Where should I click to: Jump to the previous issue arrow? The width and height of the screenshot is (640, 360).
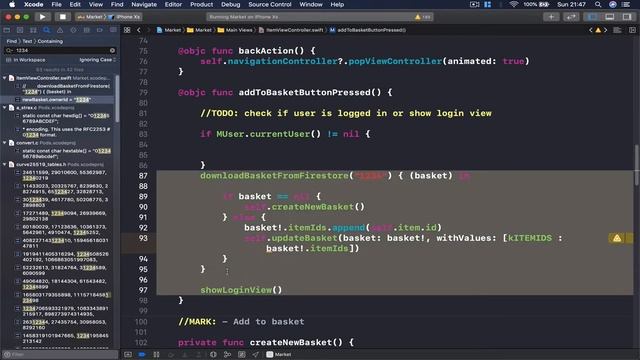coord(591,30)
